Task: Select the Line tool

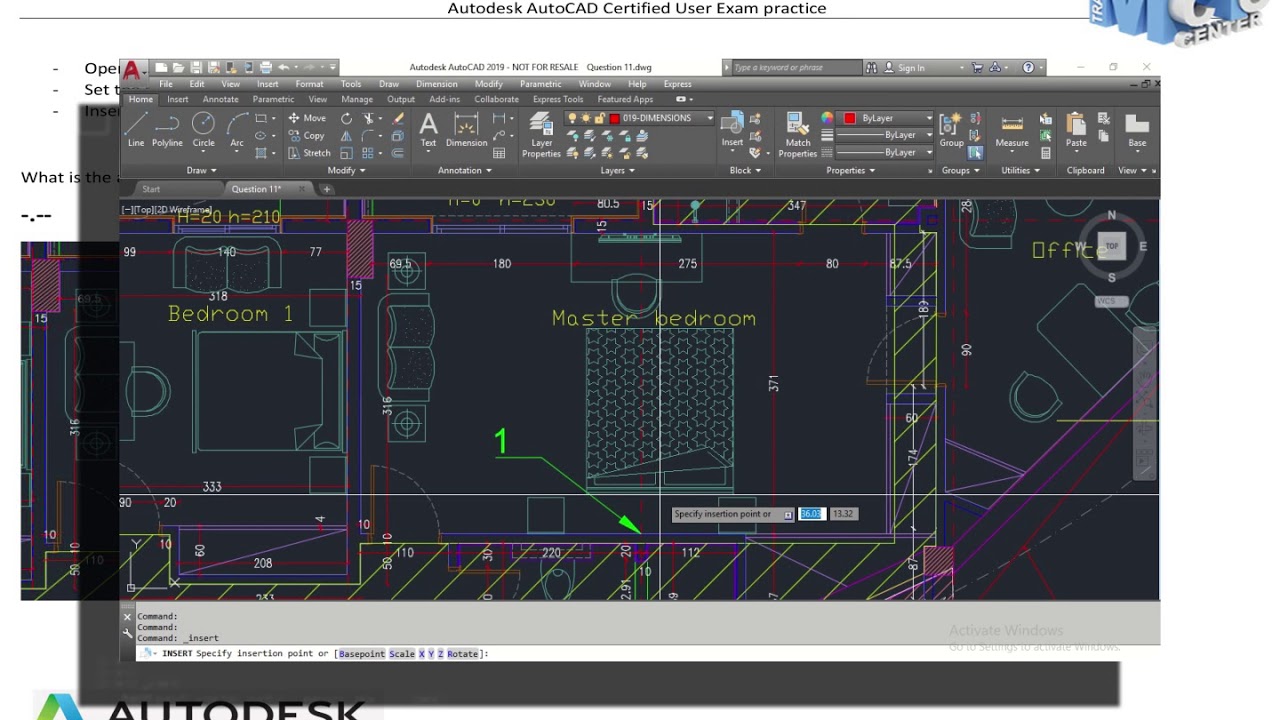Action: [x=136, y=130]
